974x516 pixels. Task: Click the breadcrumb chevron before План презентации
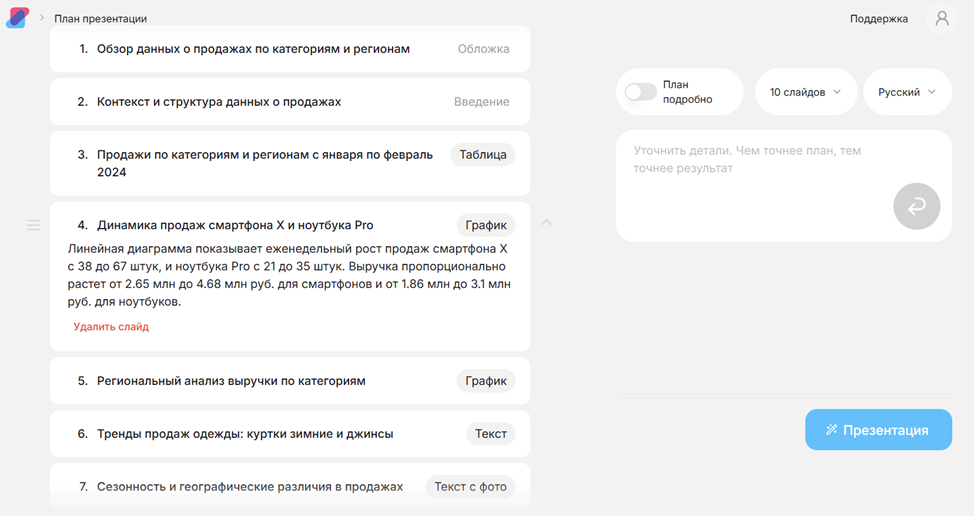pyautogui.click(x=42, y=18)
